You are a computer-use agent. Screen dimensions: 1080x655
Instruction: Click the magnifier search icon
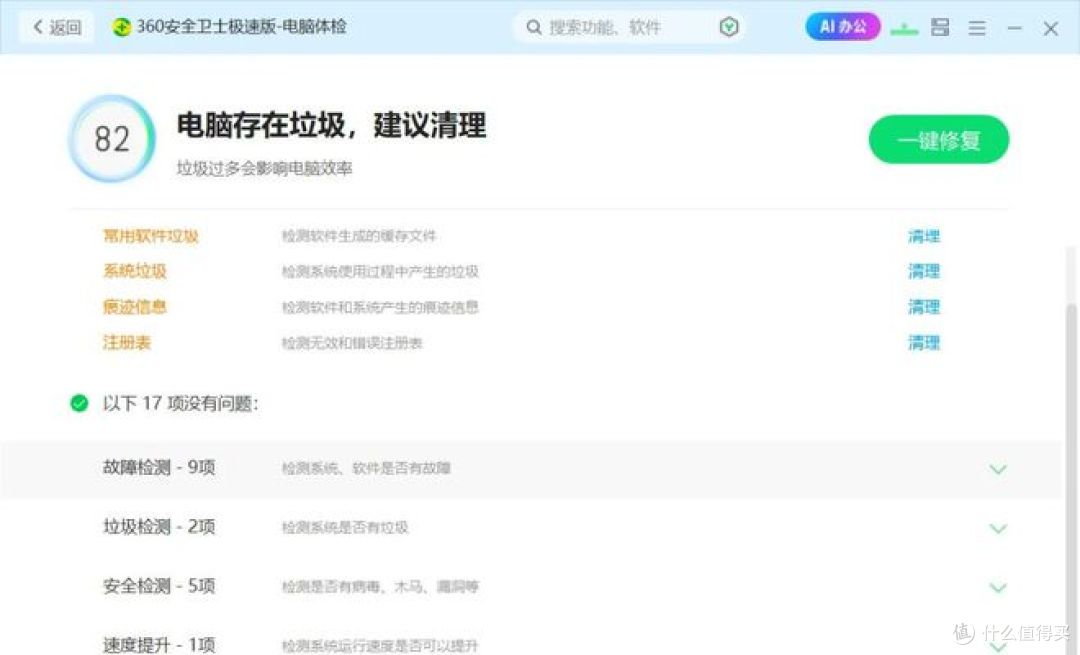[534, 28]
